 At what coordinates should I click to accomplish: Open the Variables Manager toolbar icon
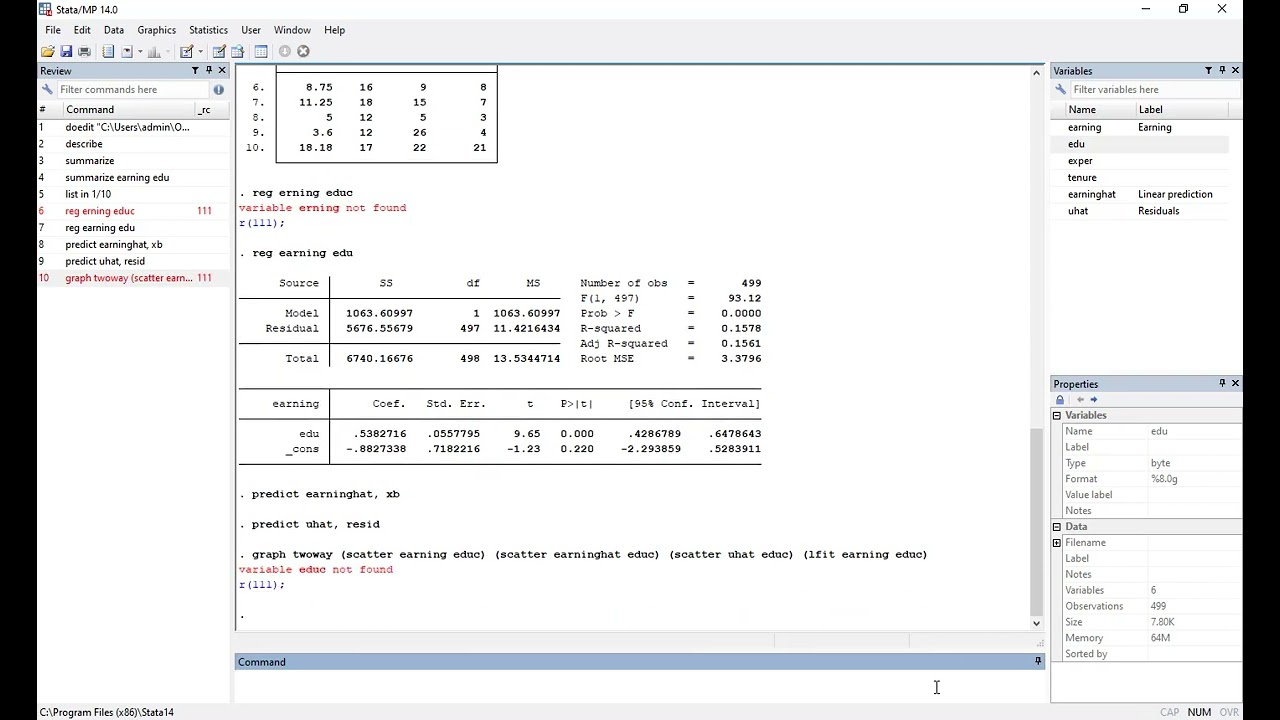[261, 51]
